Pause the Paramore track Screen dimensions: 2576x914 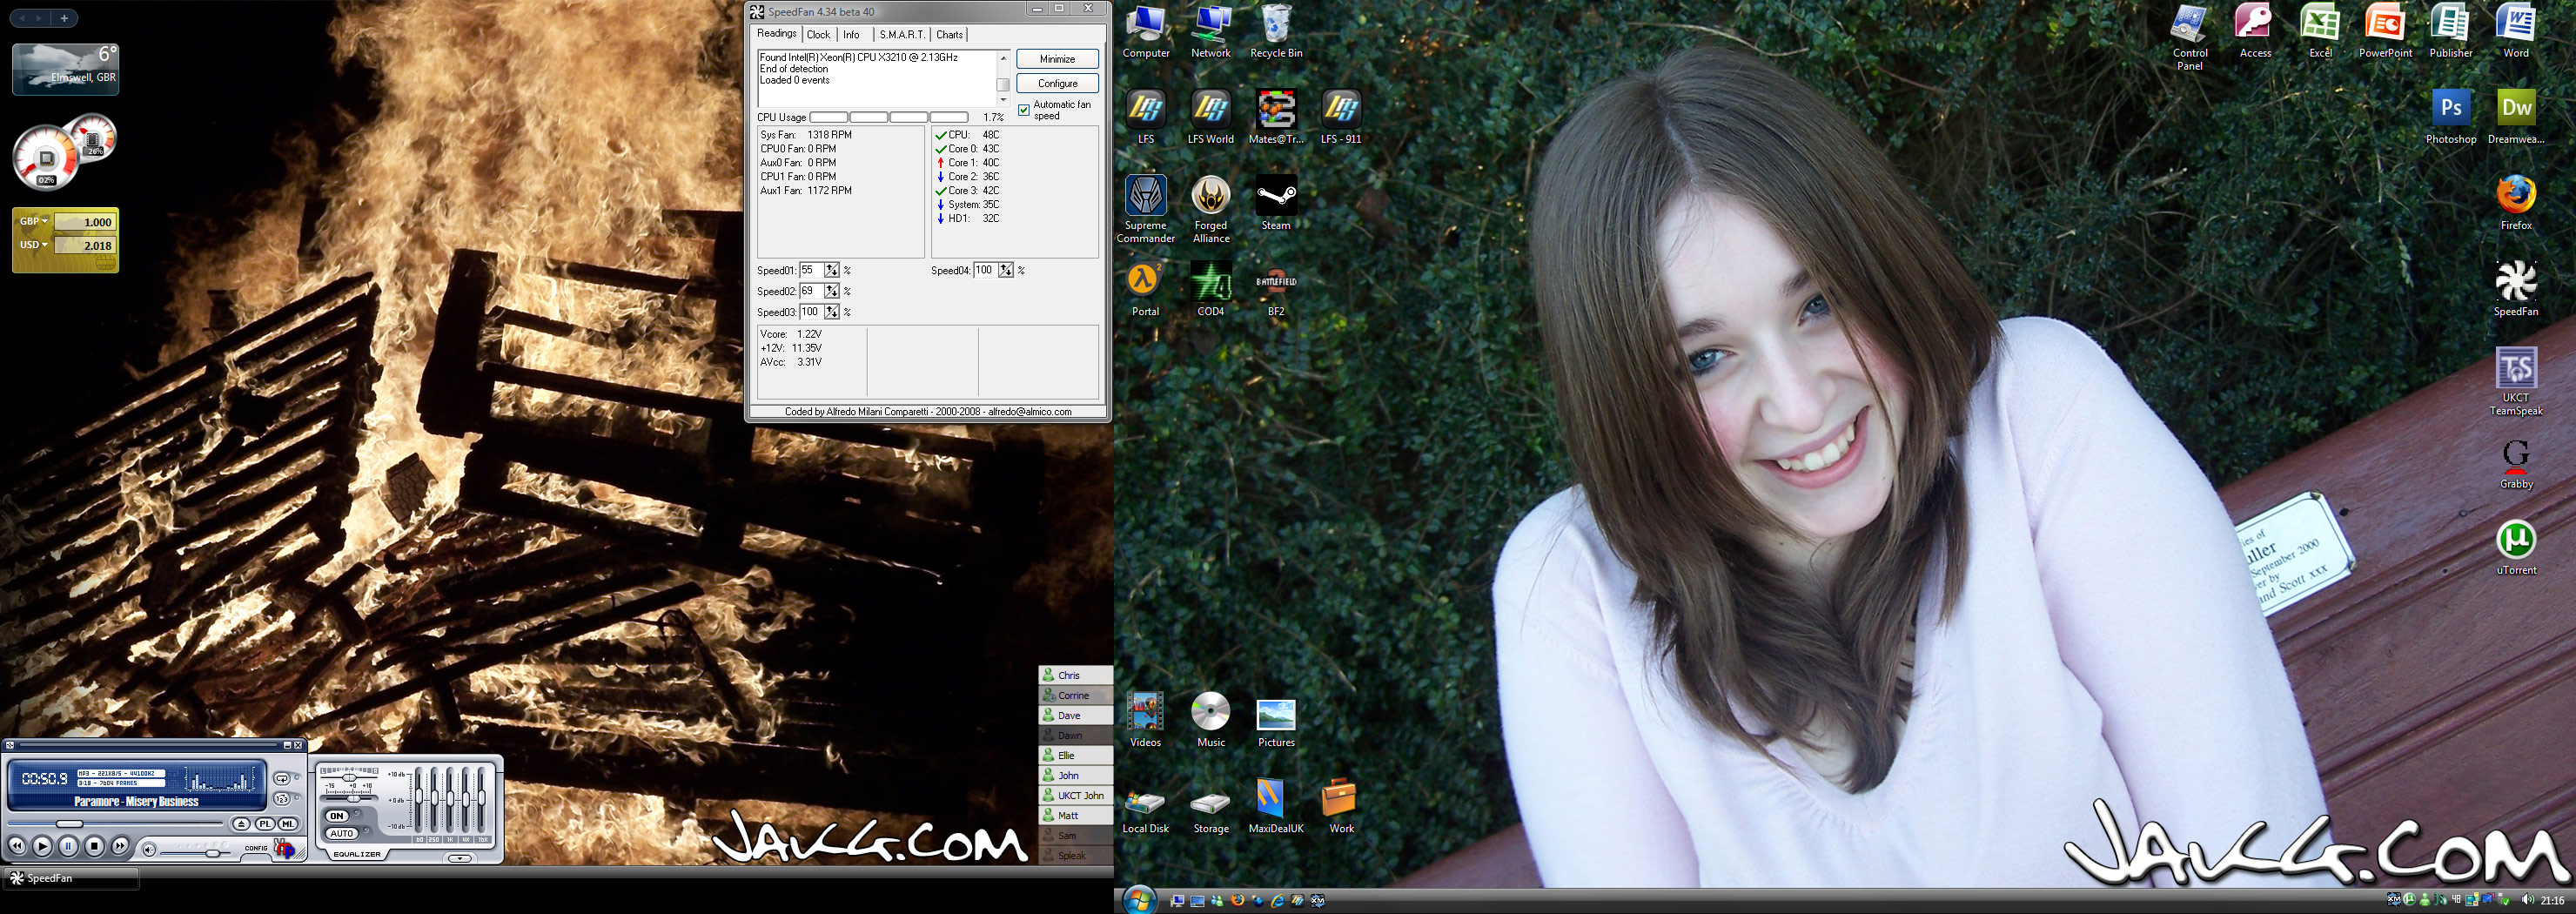click(68, 846)
